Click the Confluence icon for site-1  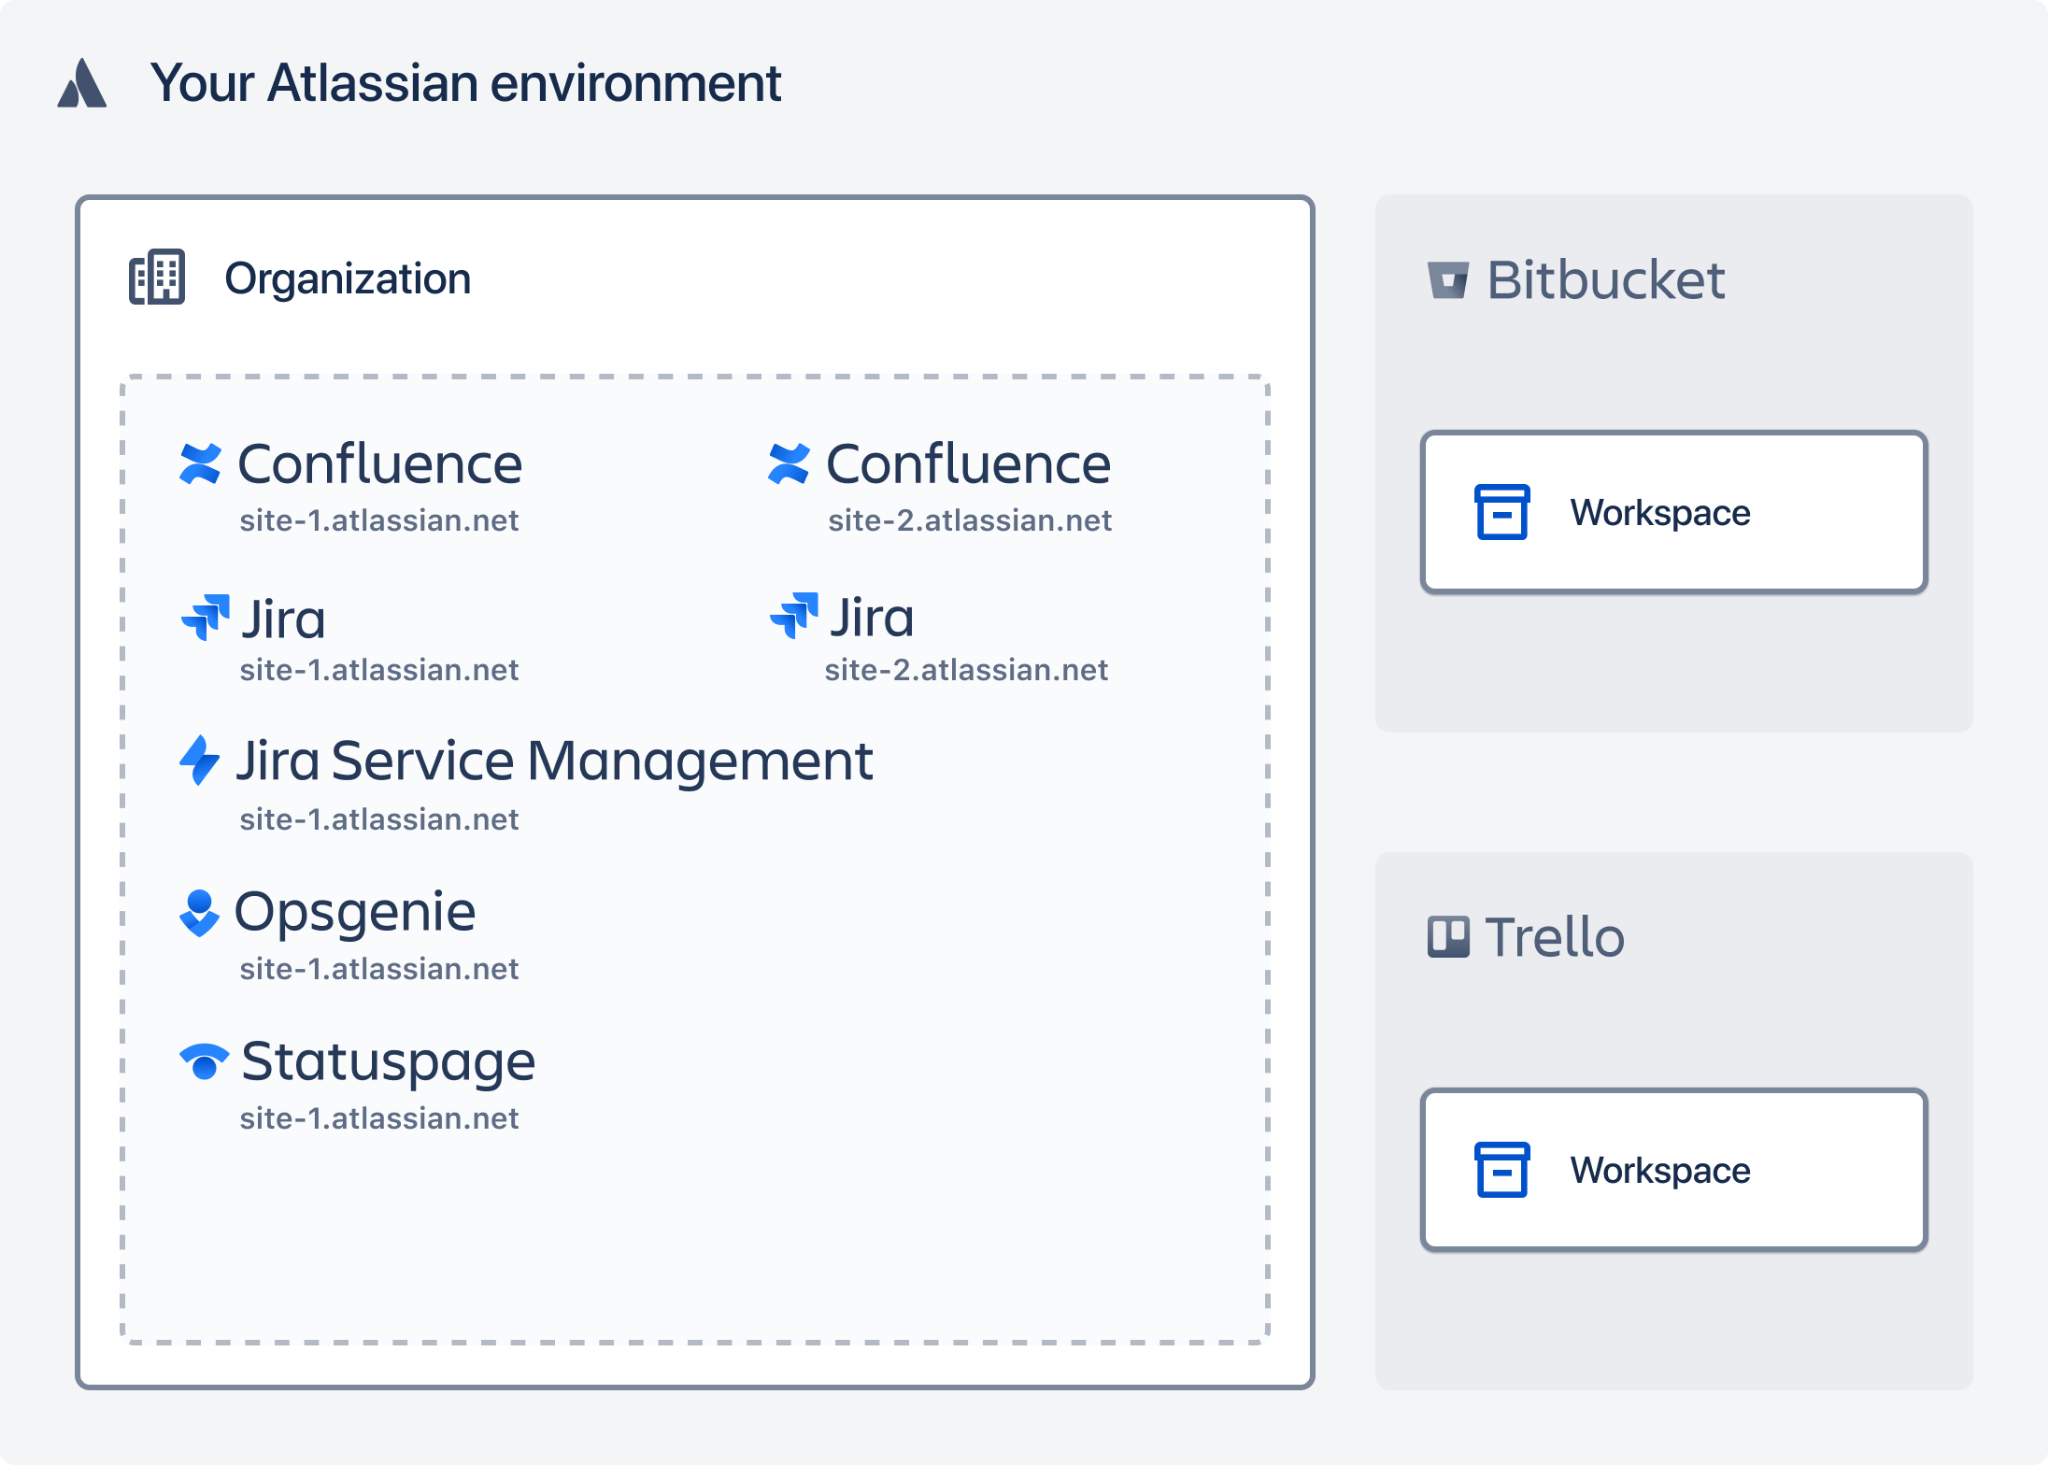point(200,464)
